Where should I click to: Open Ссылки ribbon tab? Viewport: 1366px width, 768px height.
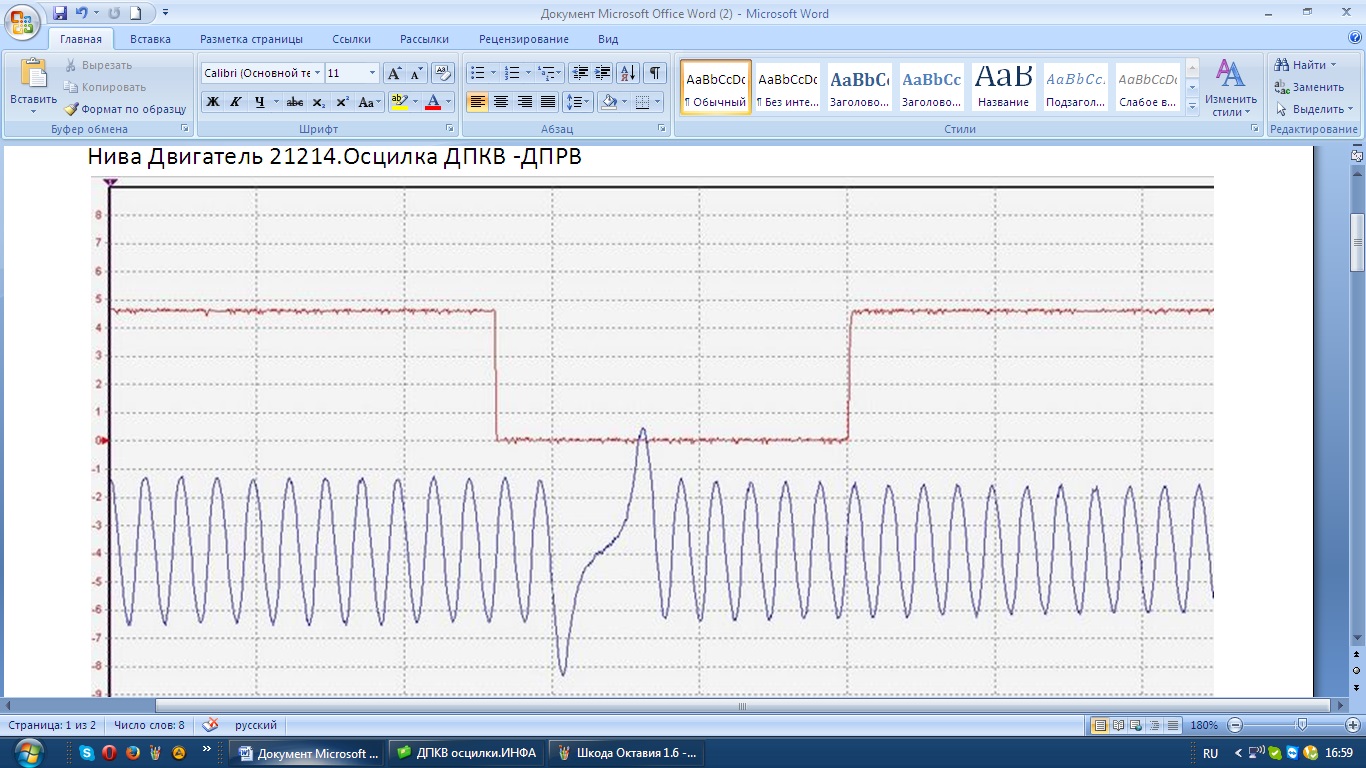pos(351,39)
